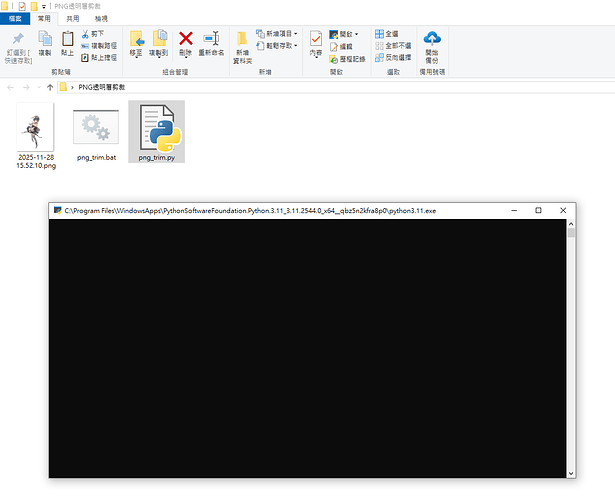Click the Pin to Quick Access icon
The height and width of the screenshot is (500, 615).
17,41
